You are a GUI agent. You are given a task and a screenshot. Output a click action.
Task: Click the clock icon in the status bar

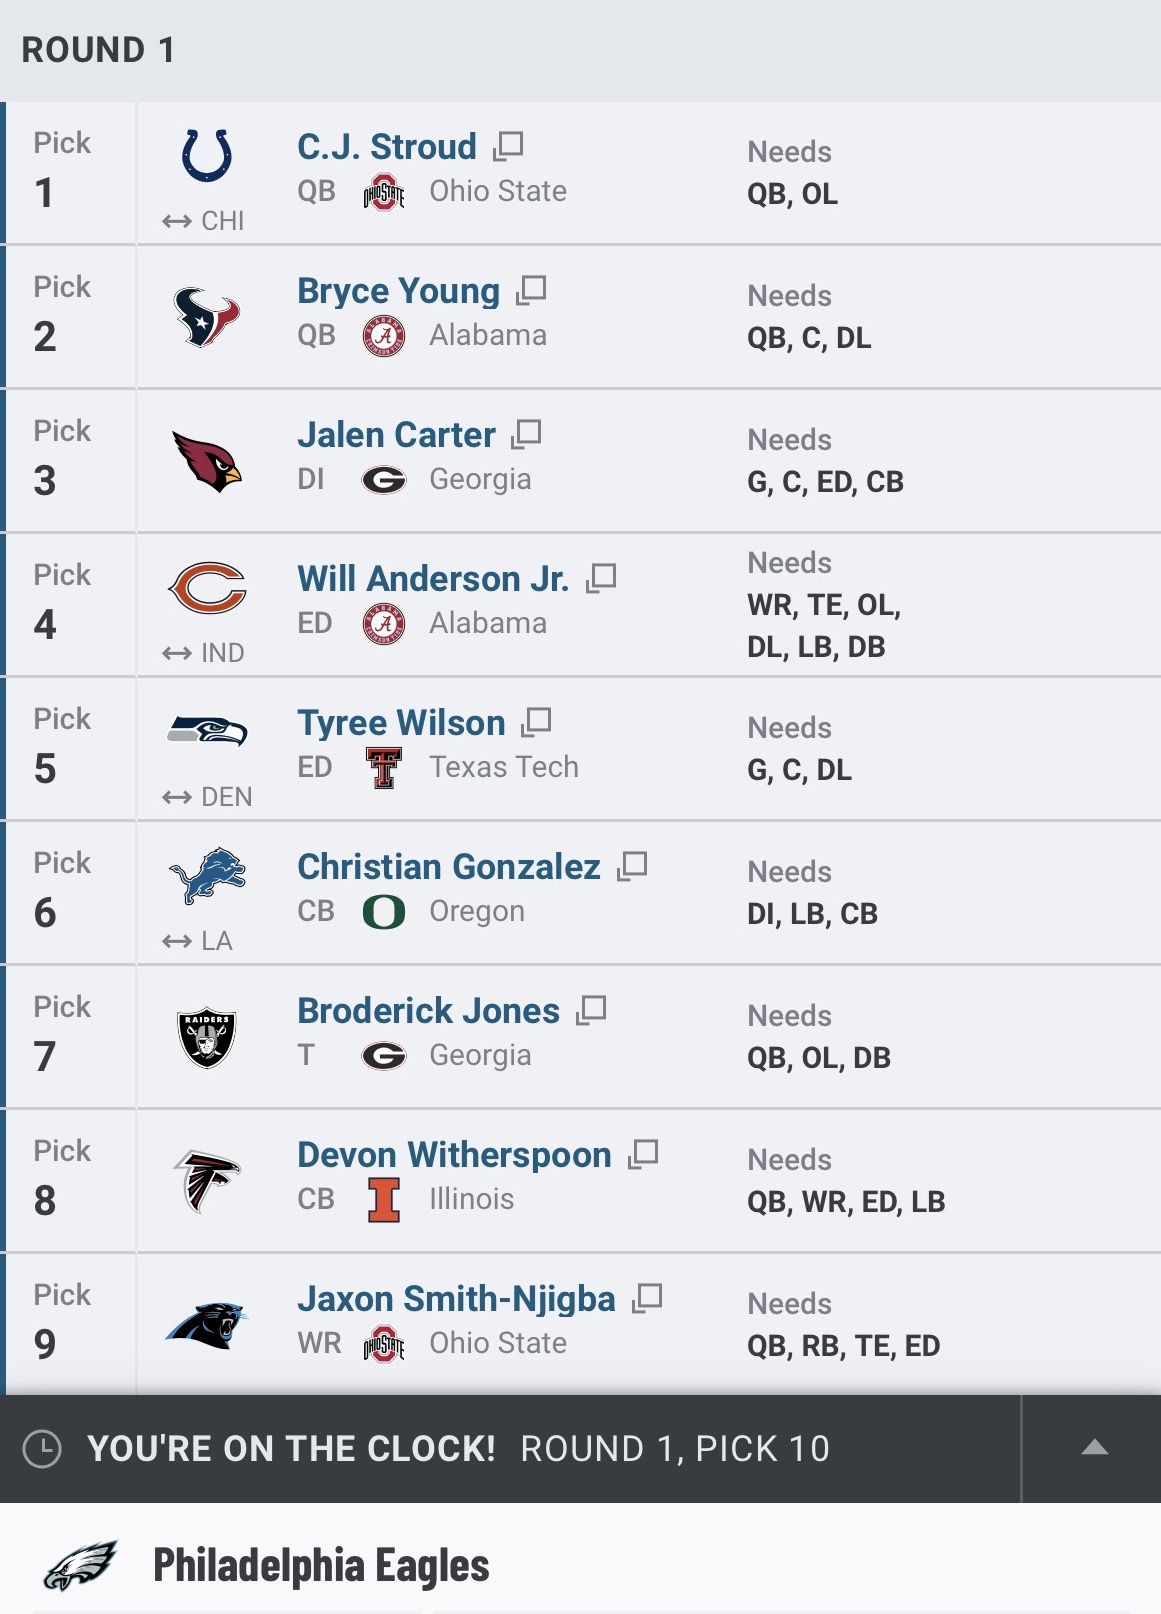pyautogui.click(x=42, y=1448)
